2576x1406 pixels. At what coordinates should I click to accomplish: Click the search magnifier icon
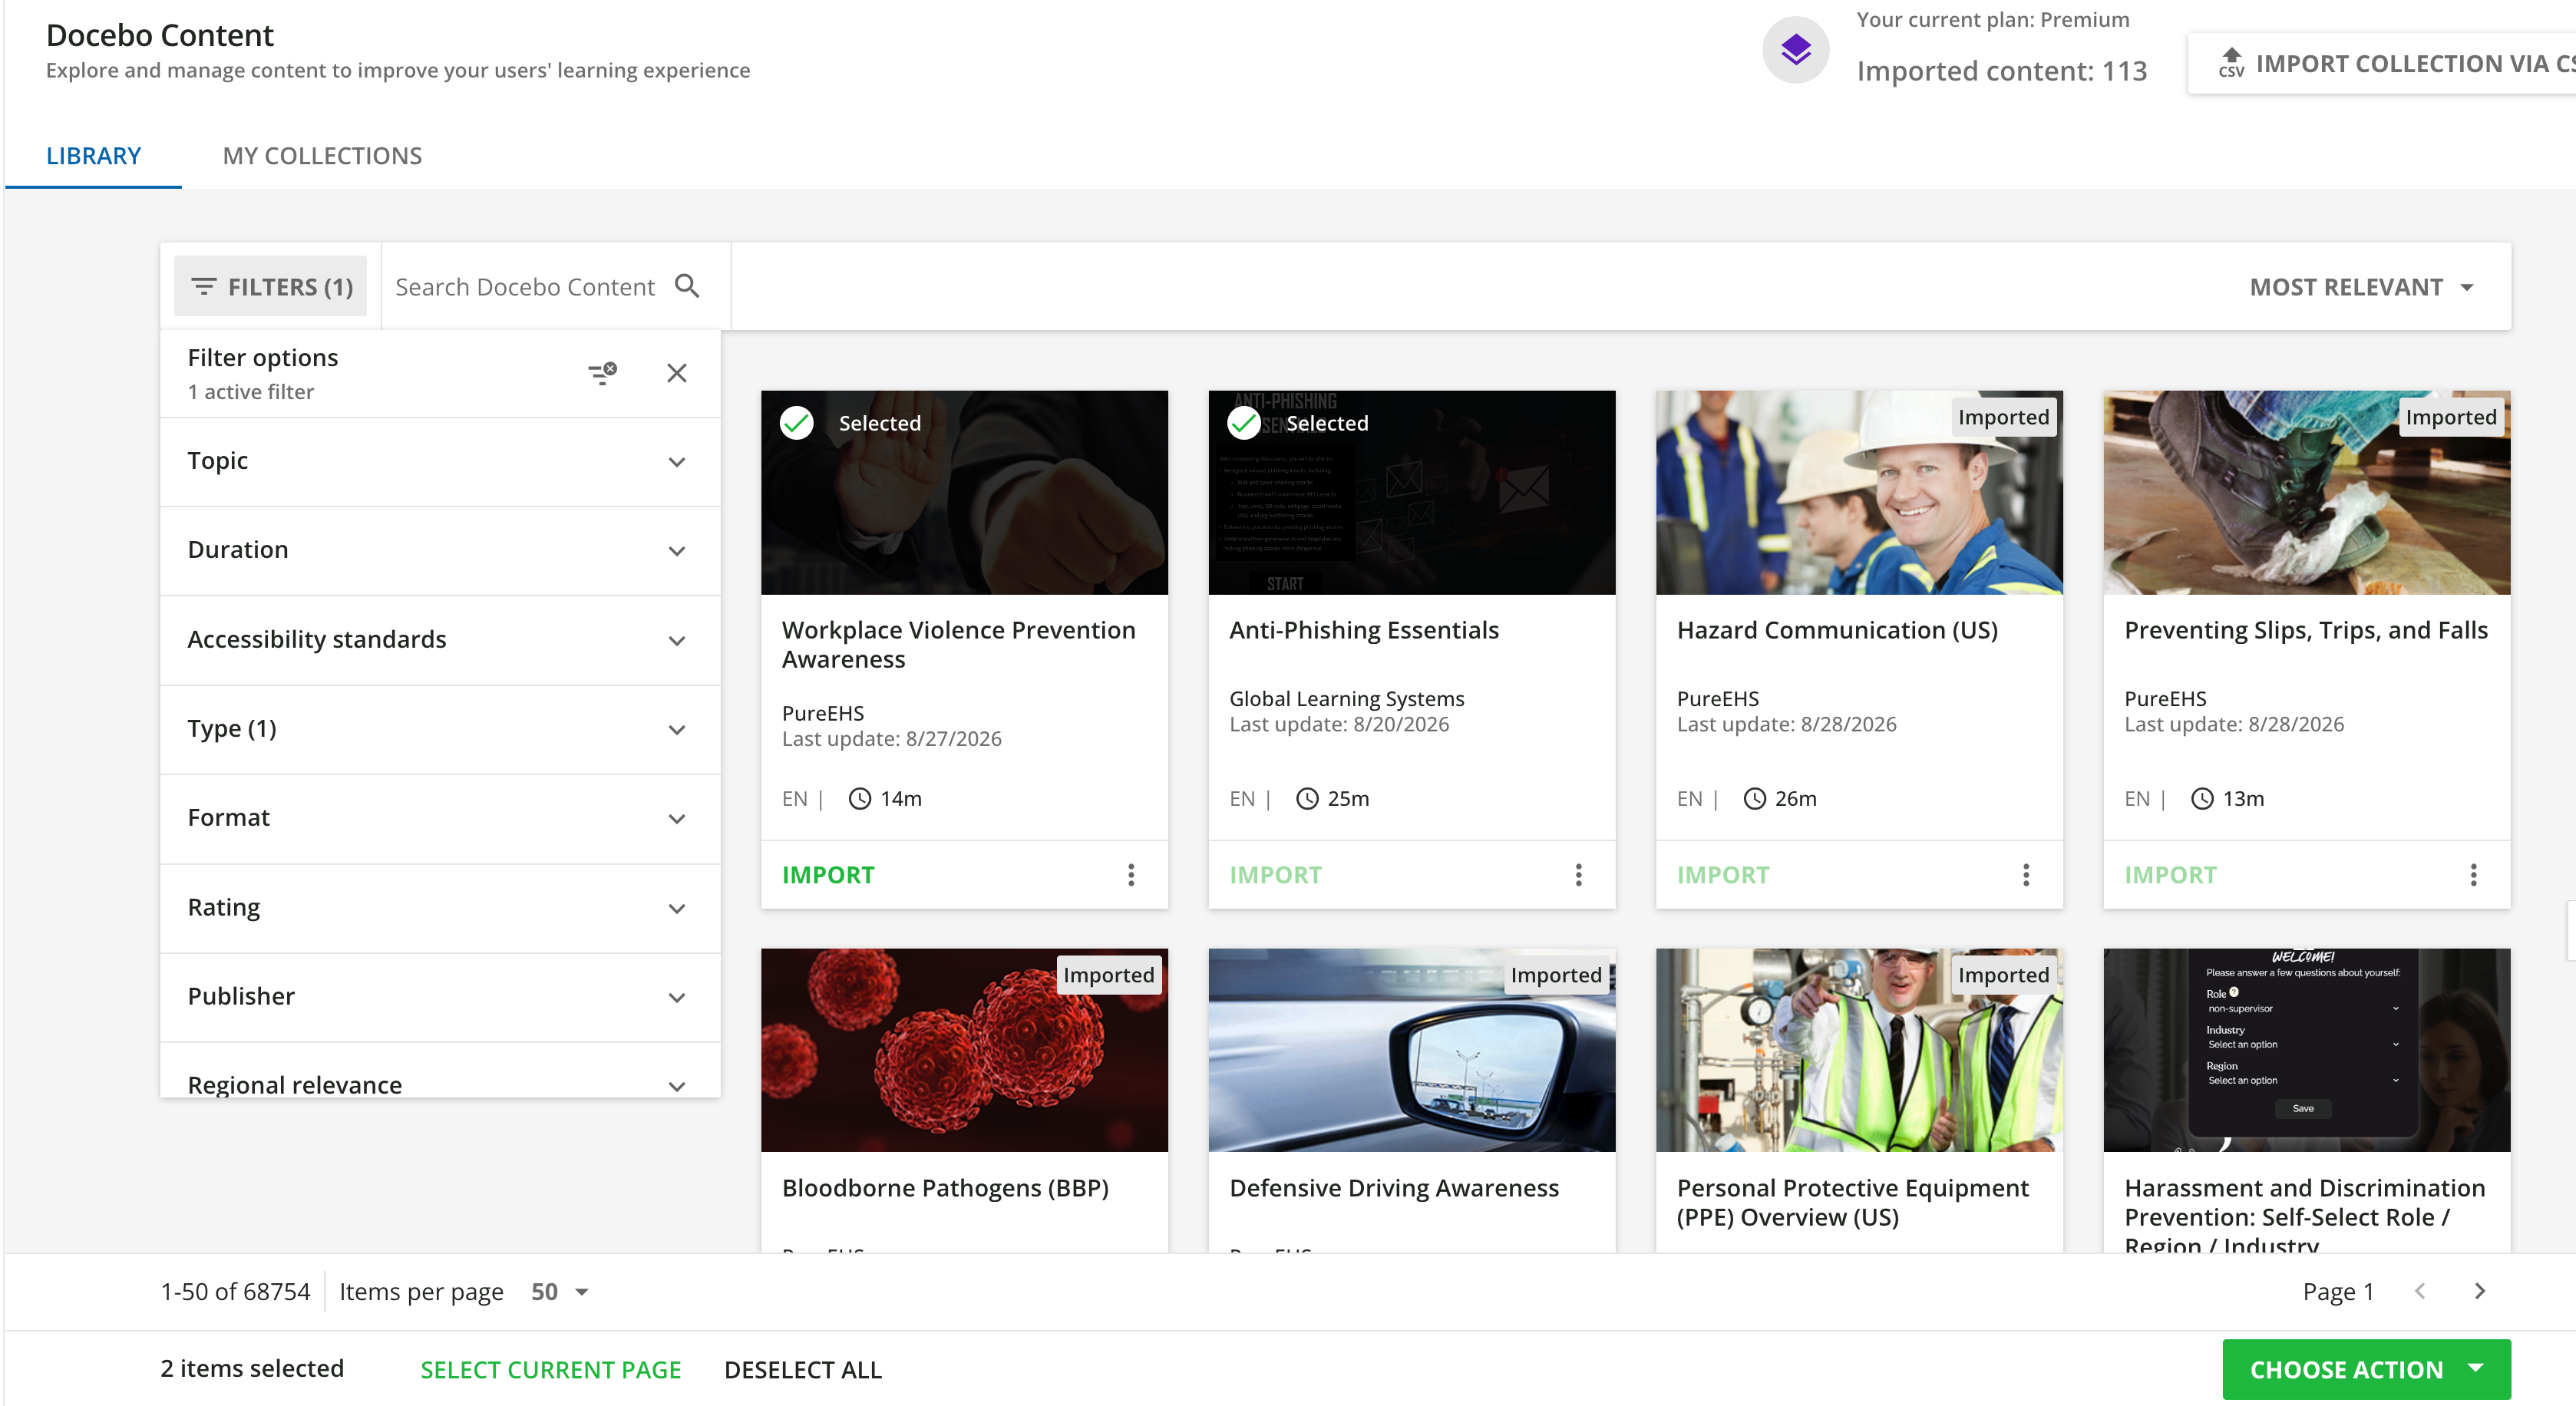point(687,287)
